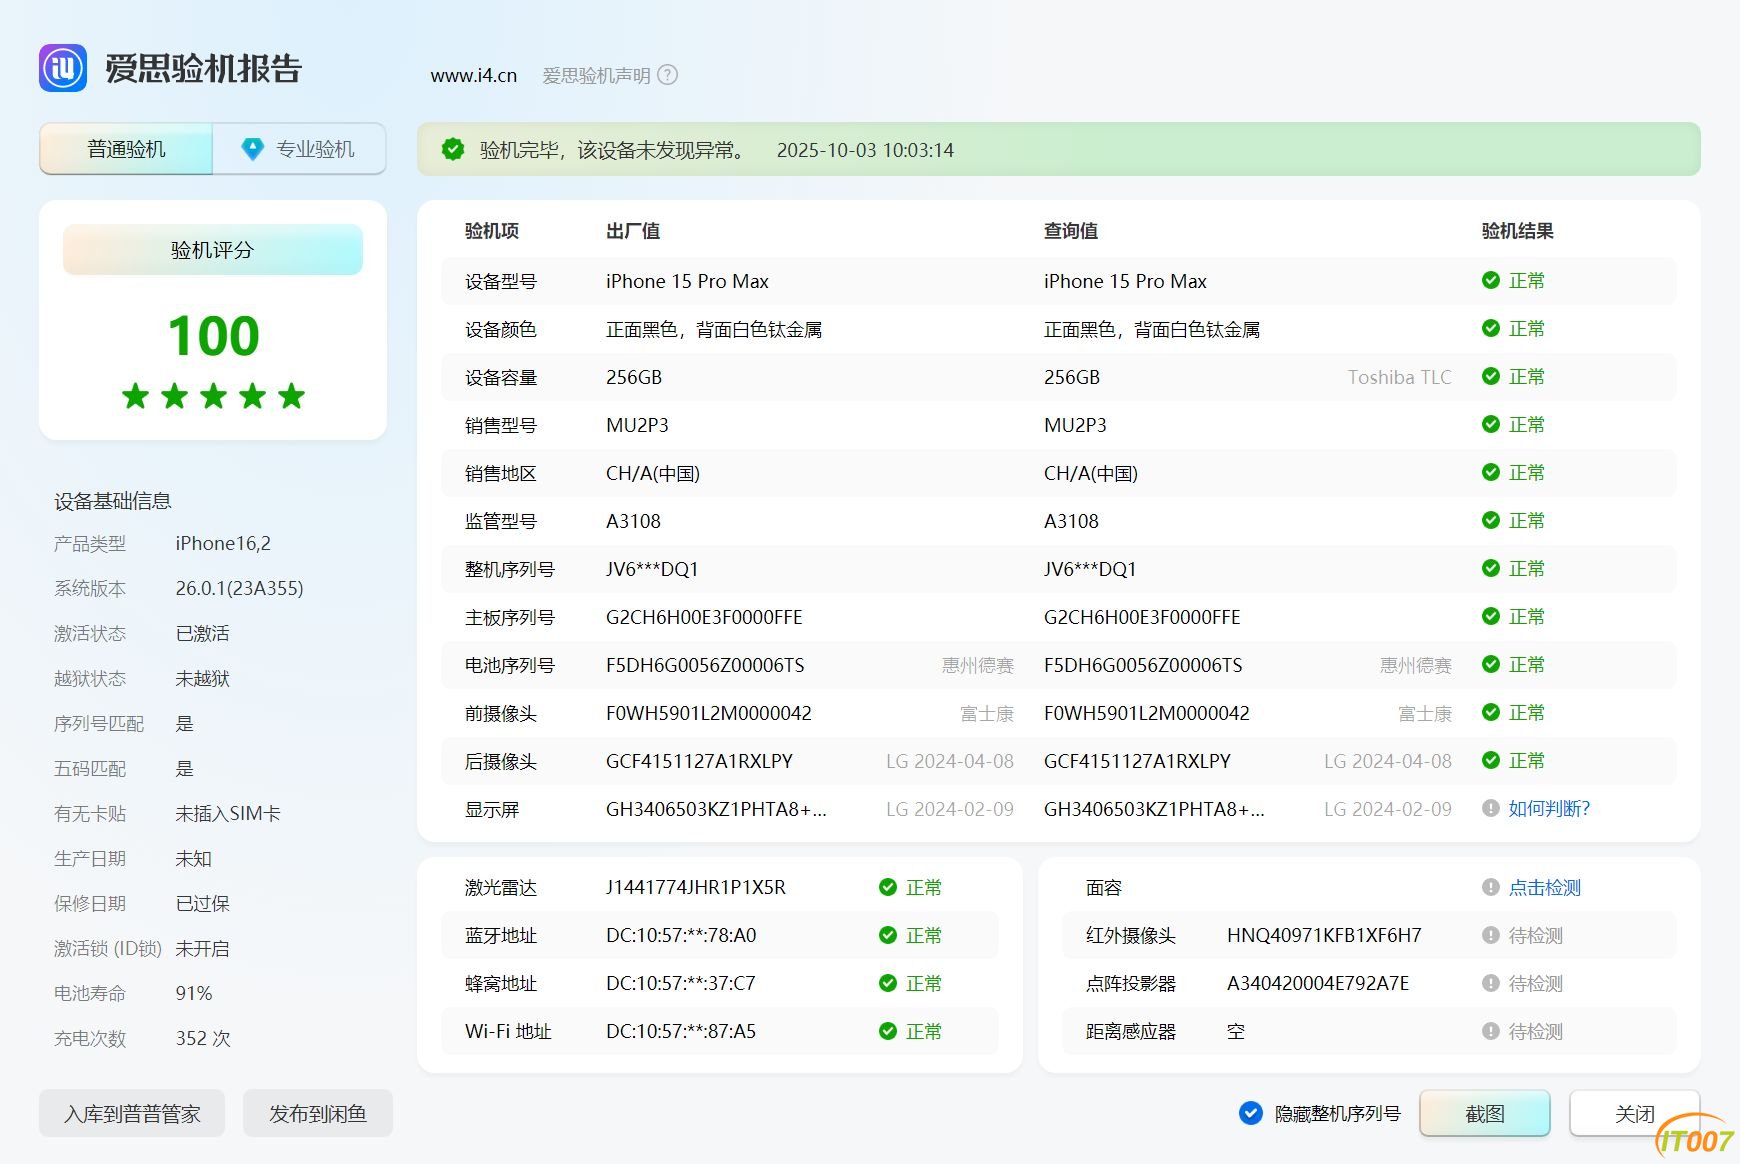Click the charge count 352 次

203,1039
